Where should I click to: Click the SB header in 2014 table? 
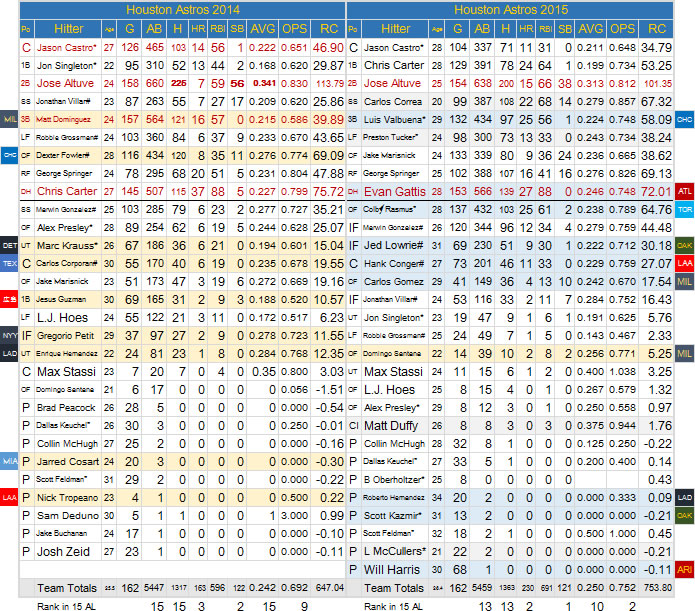(x=237, y=29)
